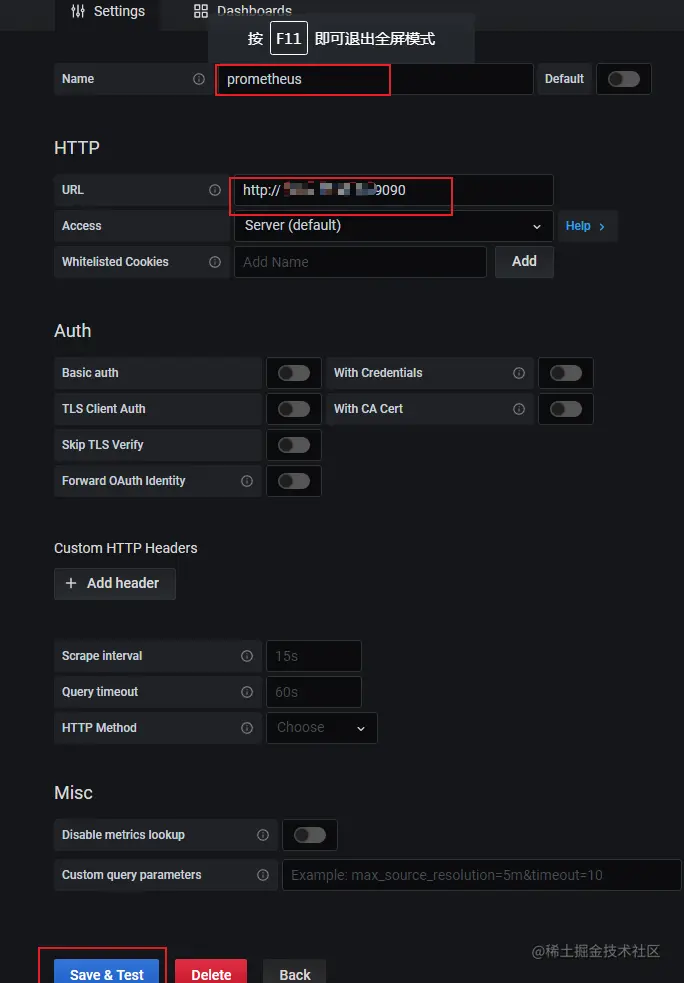The width and height of the screenshot is (684, 983).
Task: Click the Add button for whitelisted cookies
Action: tap(524, 261)
